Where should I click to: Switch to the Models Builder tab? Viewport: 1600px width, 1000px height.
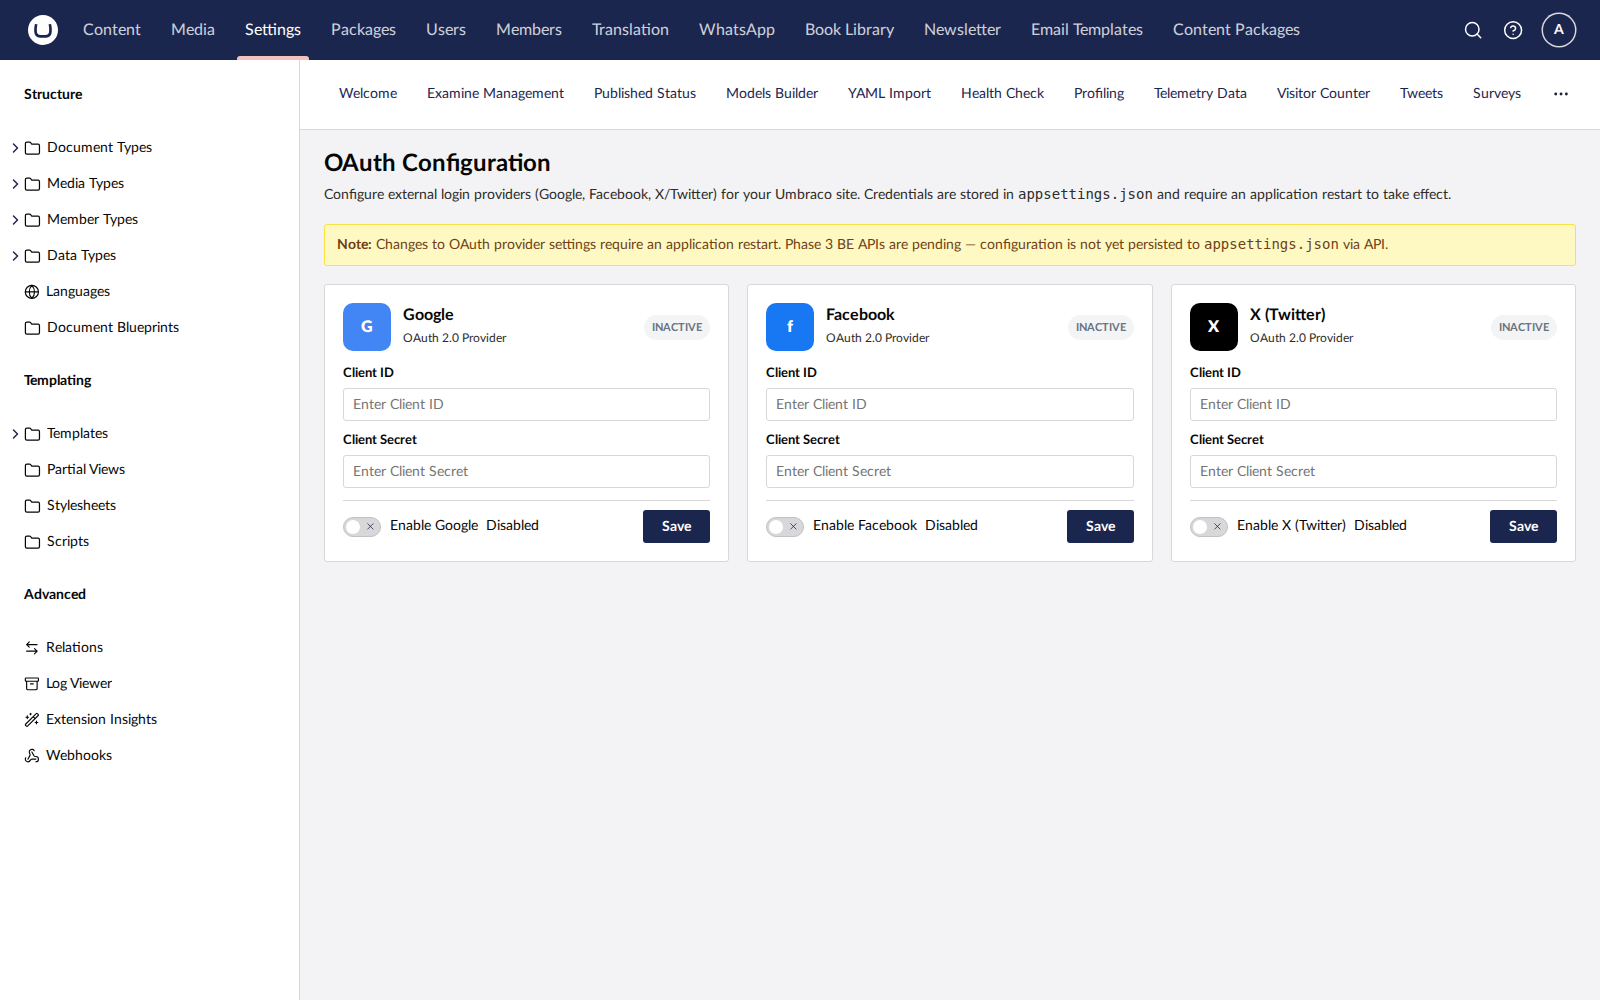(x=772, y=93)
